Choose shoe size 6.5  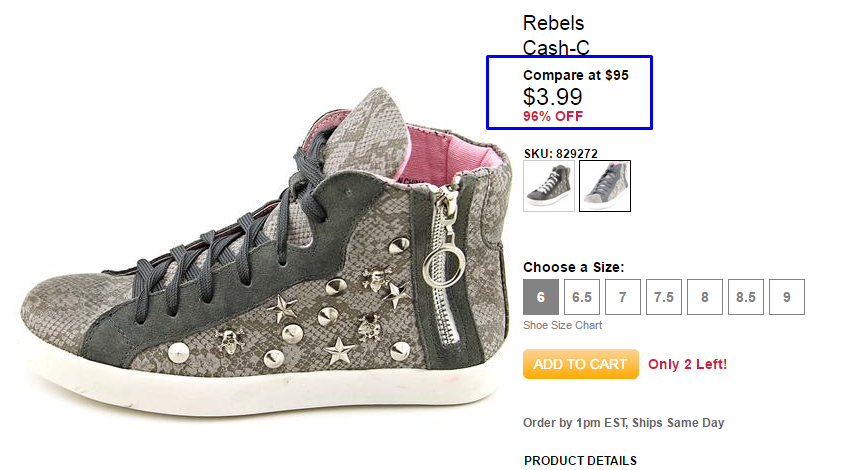coord(582,297)
